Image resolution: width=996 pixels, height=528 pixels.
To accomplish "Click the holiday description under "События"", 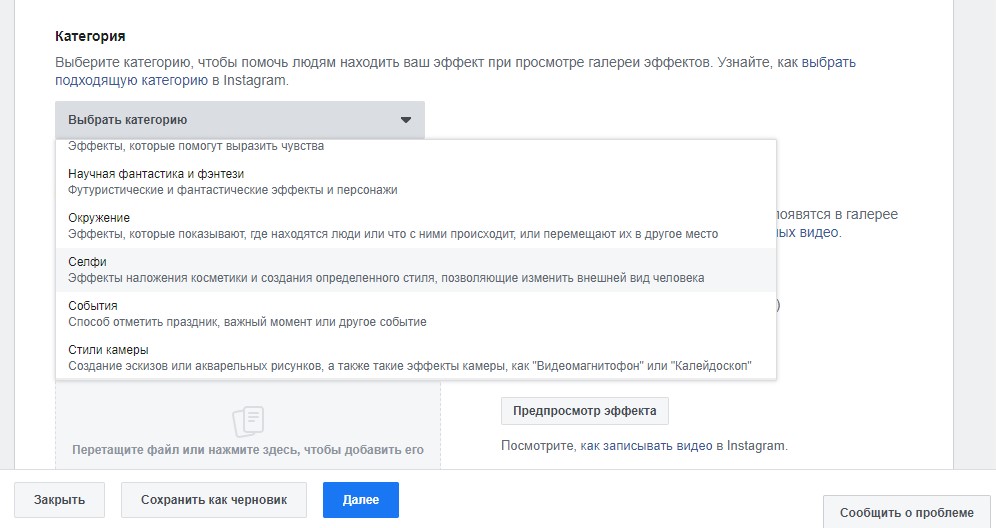I will coord(247,321).
